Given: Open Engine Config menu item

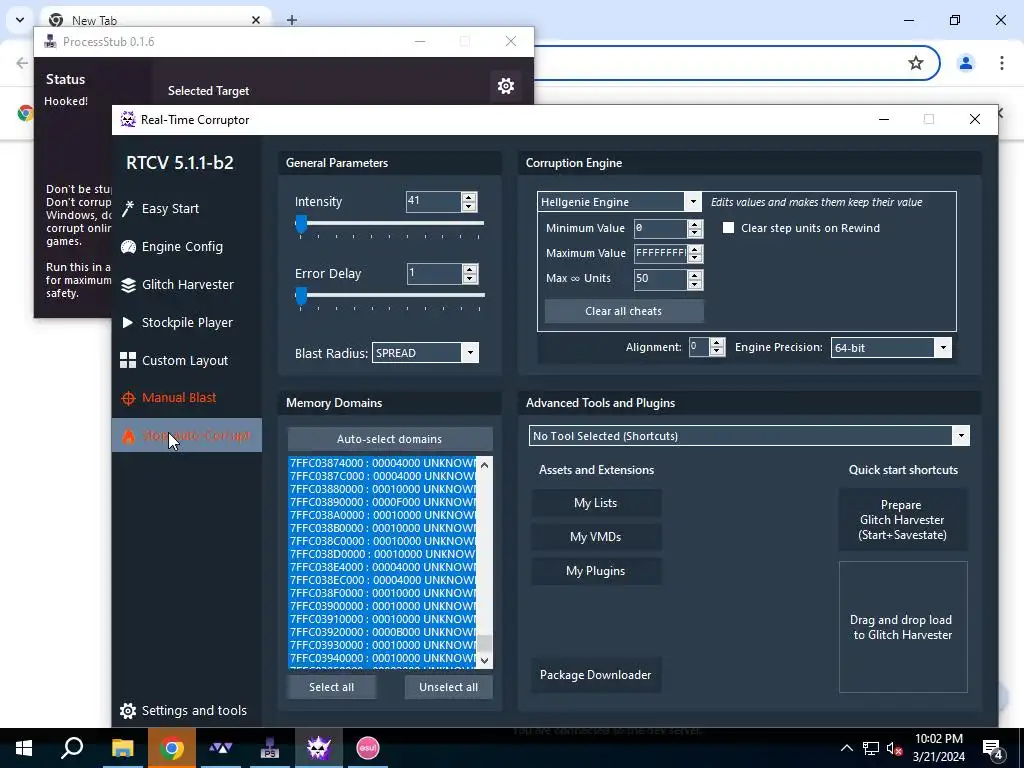Looking at the screenshot, I should pyautogui.click(x=187, y=247).
